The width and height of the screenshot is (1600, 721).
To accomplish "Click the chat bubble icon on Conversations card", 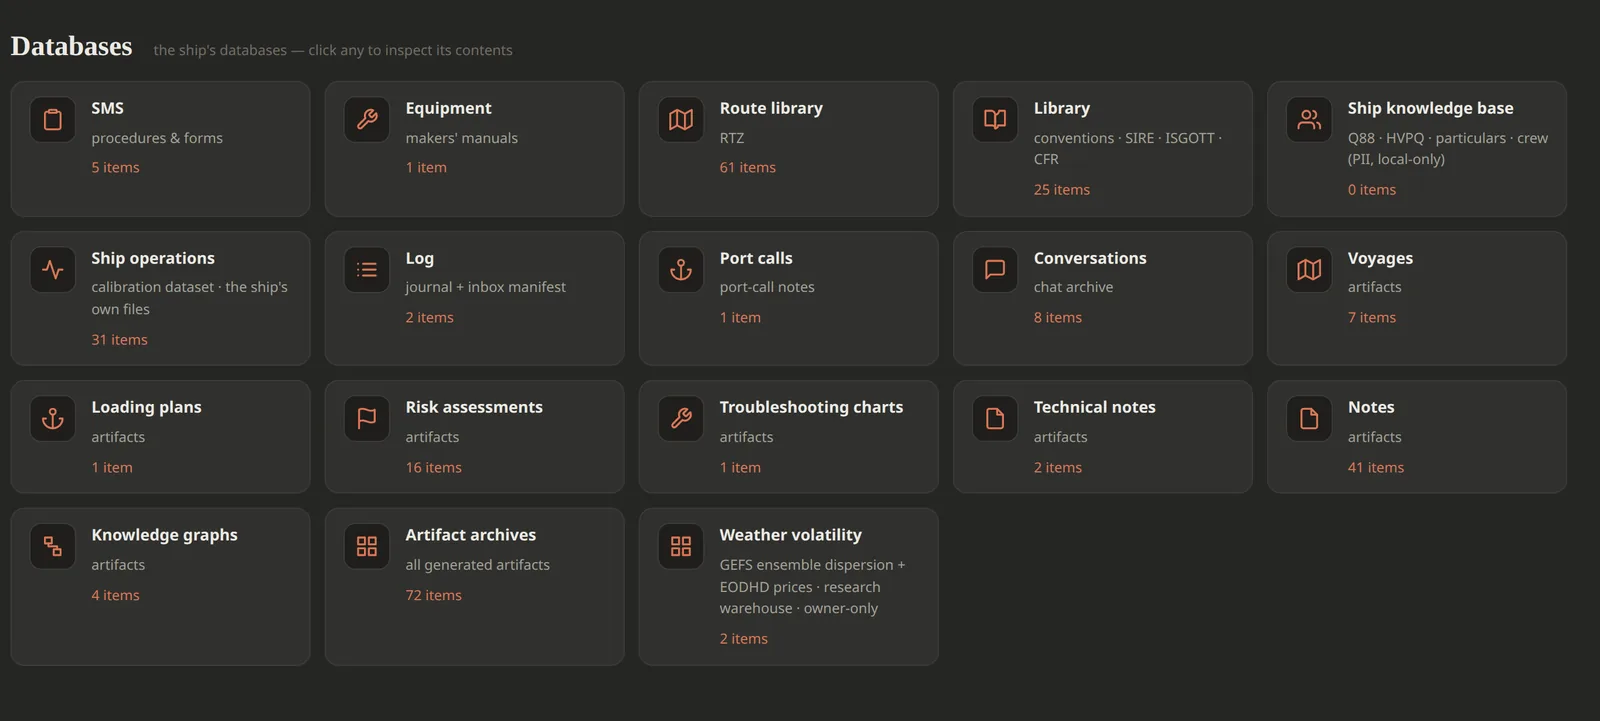I will (995, 270).
